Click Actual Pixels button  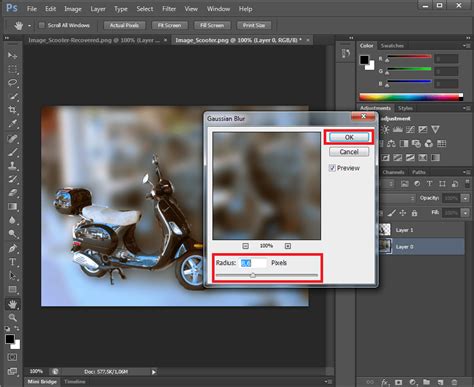coord(124,25)
